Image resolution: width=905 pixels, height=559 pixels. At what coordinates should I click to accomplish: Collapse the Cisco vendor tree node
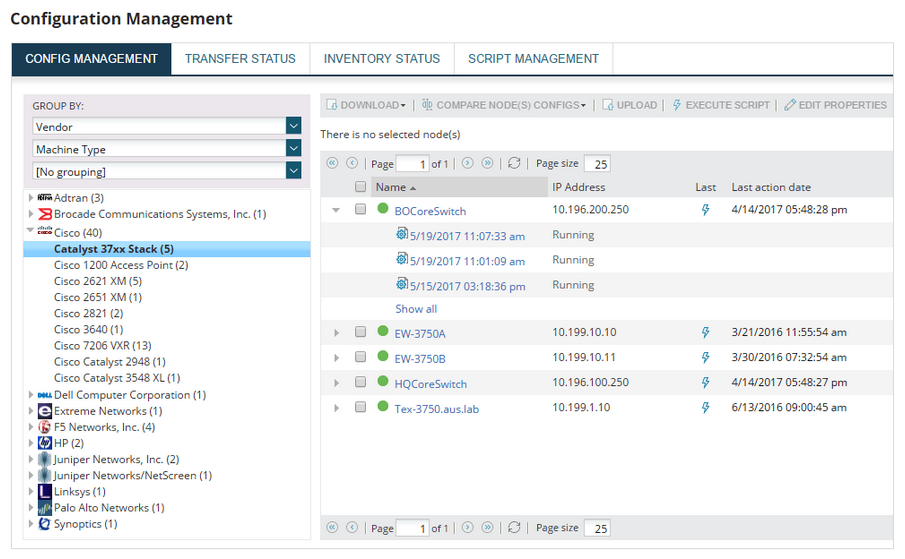(30, 230)
